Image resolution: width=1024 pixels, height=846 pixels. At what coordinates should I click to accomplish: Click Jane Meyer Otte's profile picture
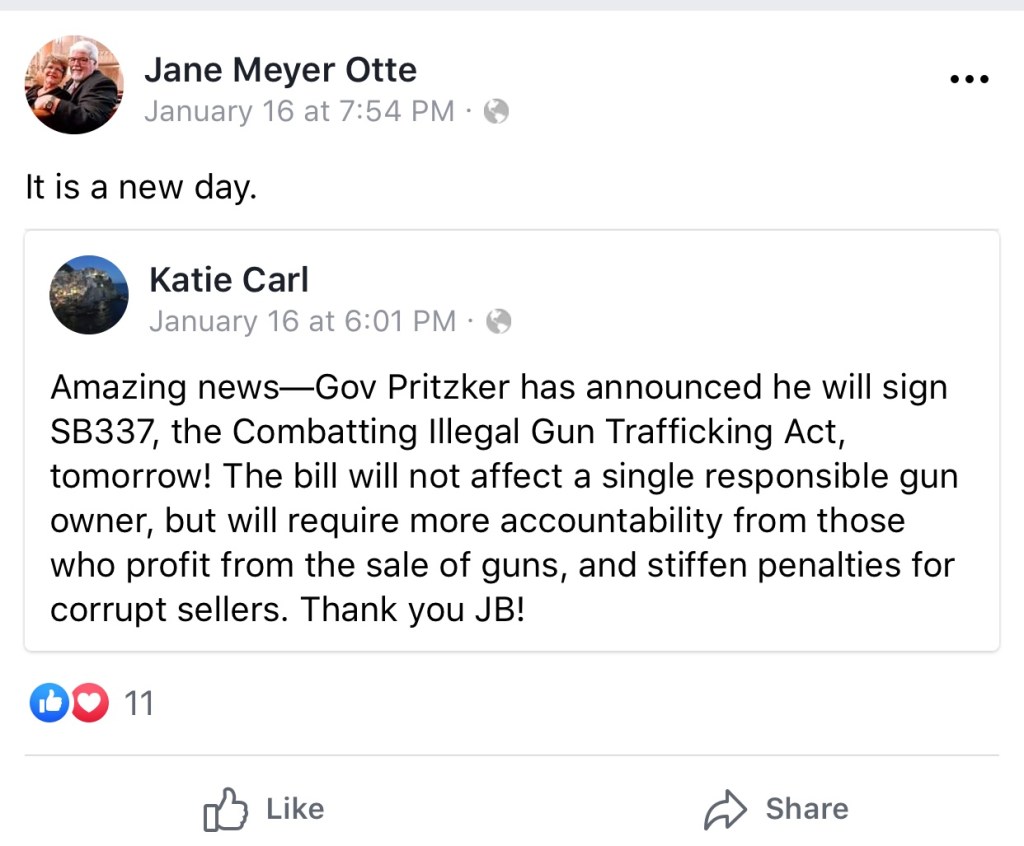73,85
